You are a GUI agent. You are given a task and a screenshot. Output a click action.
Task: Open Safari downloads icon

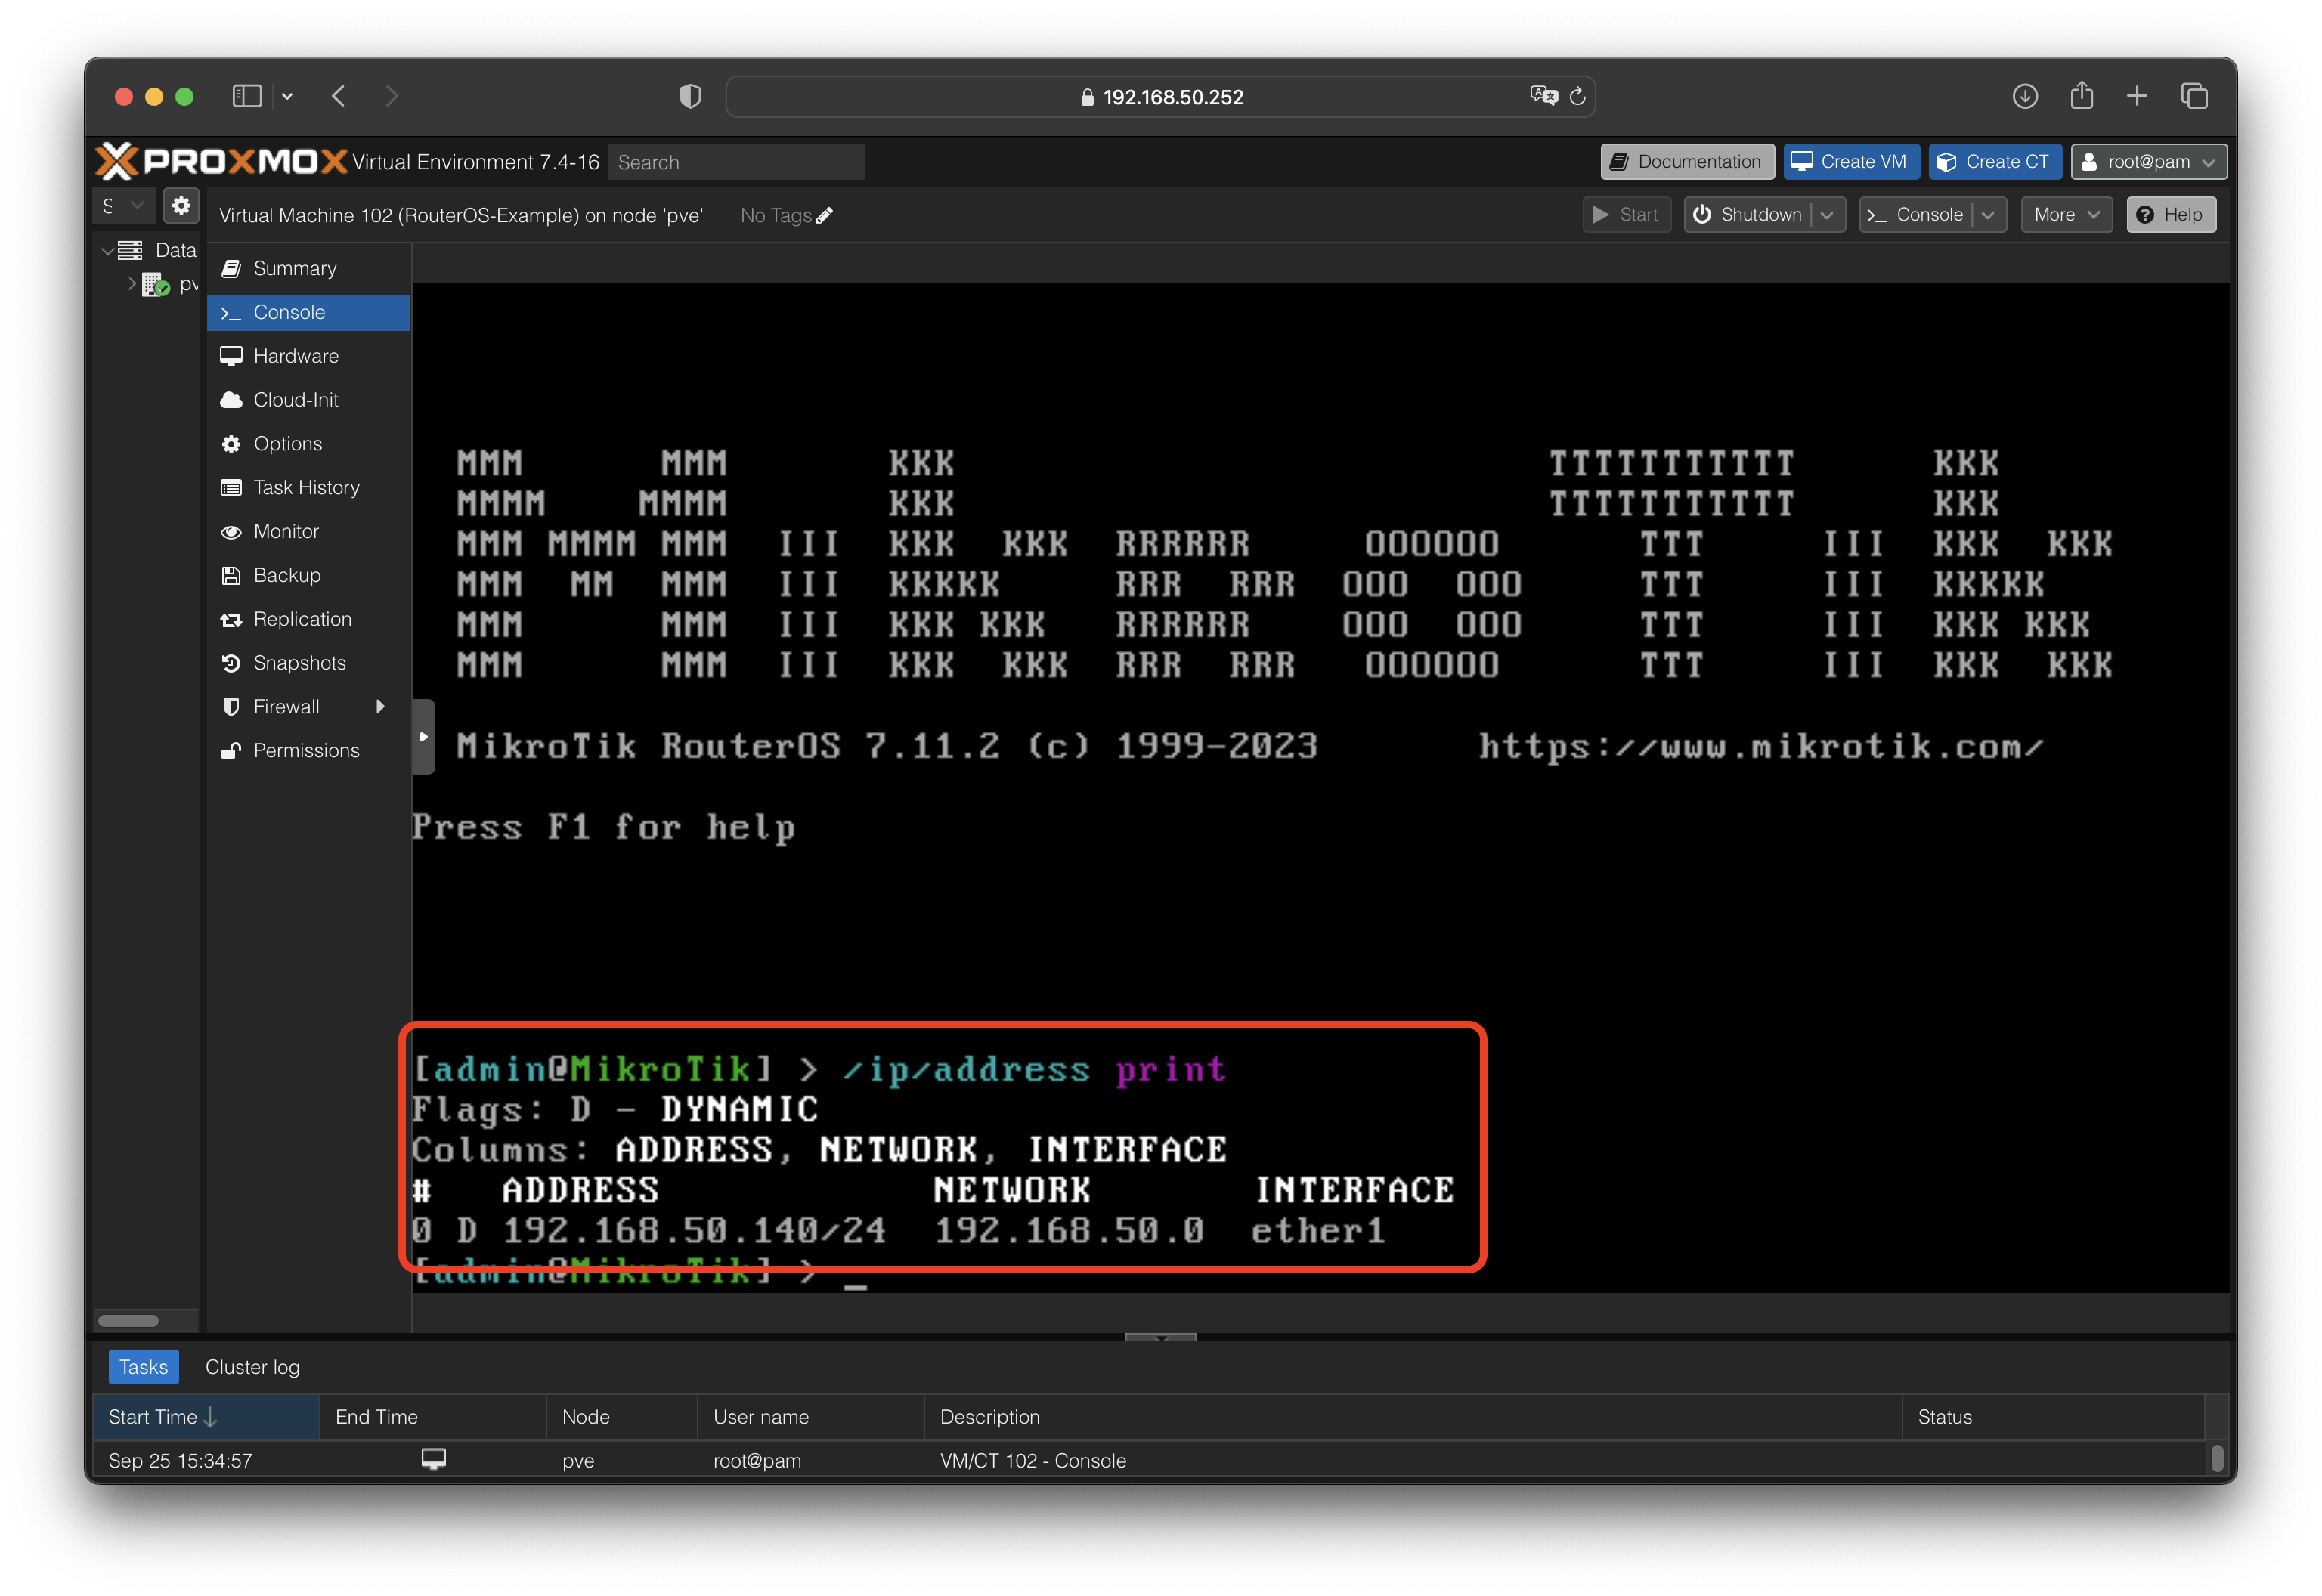pyautogui.click(x=2025, y=96)
